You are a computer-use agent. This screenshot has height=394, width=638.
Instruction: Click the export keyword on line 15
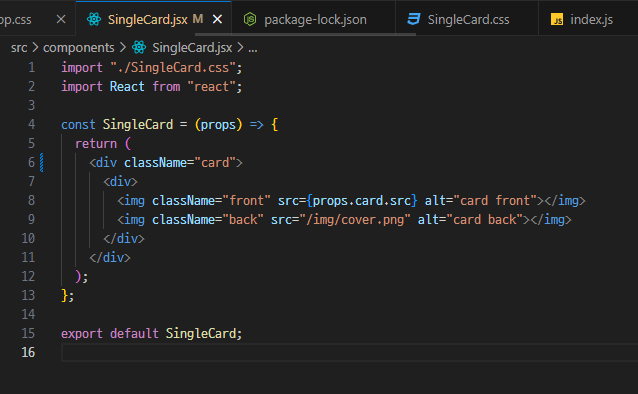click(81, 334)
